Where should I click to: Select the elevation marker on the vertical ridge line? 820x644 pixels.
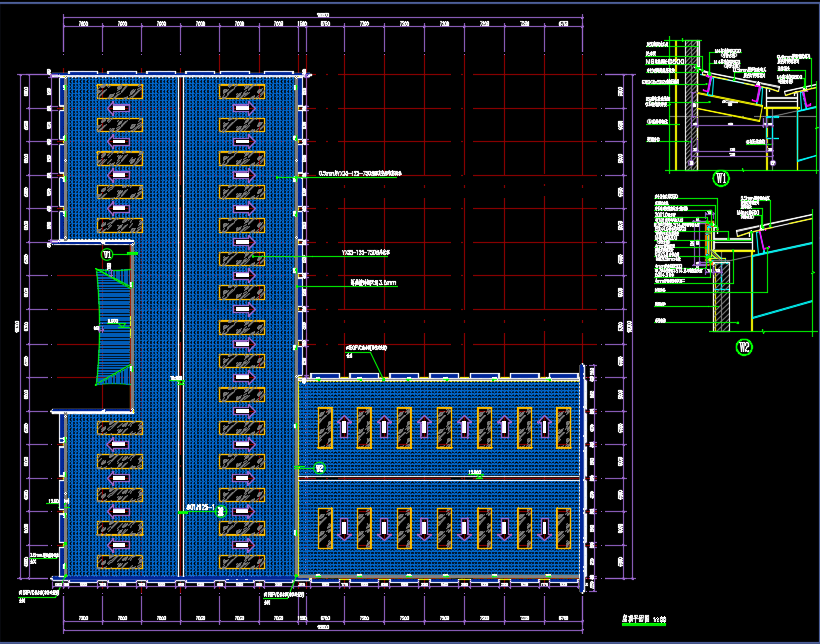tap(177, 380)
